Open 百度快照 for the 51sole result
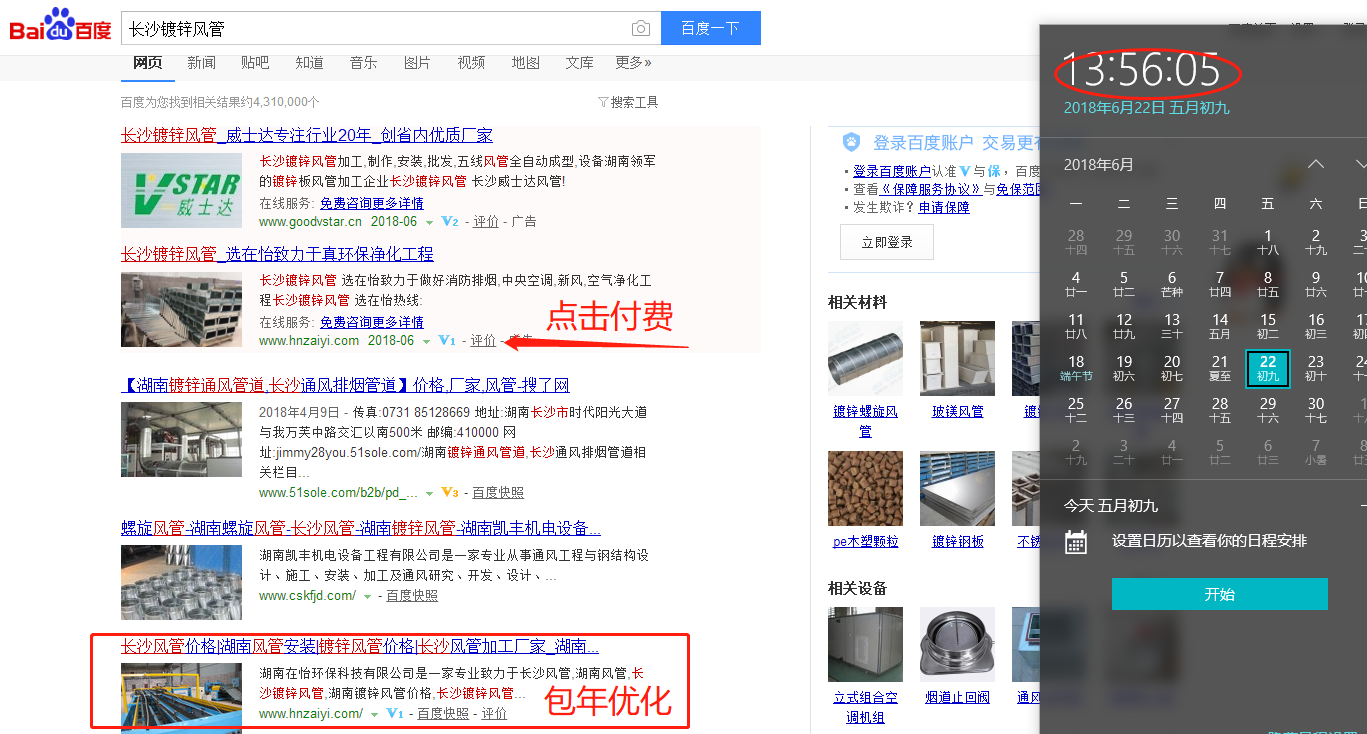The width and height of the screenshot is (1367, 734). point(498,492)
